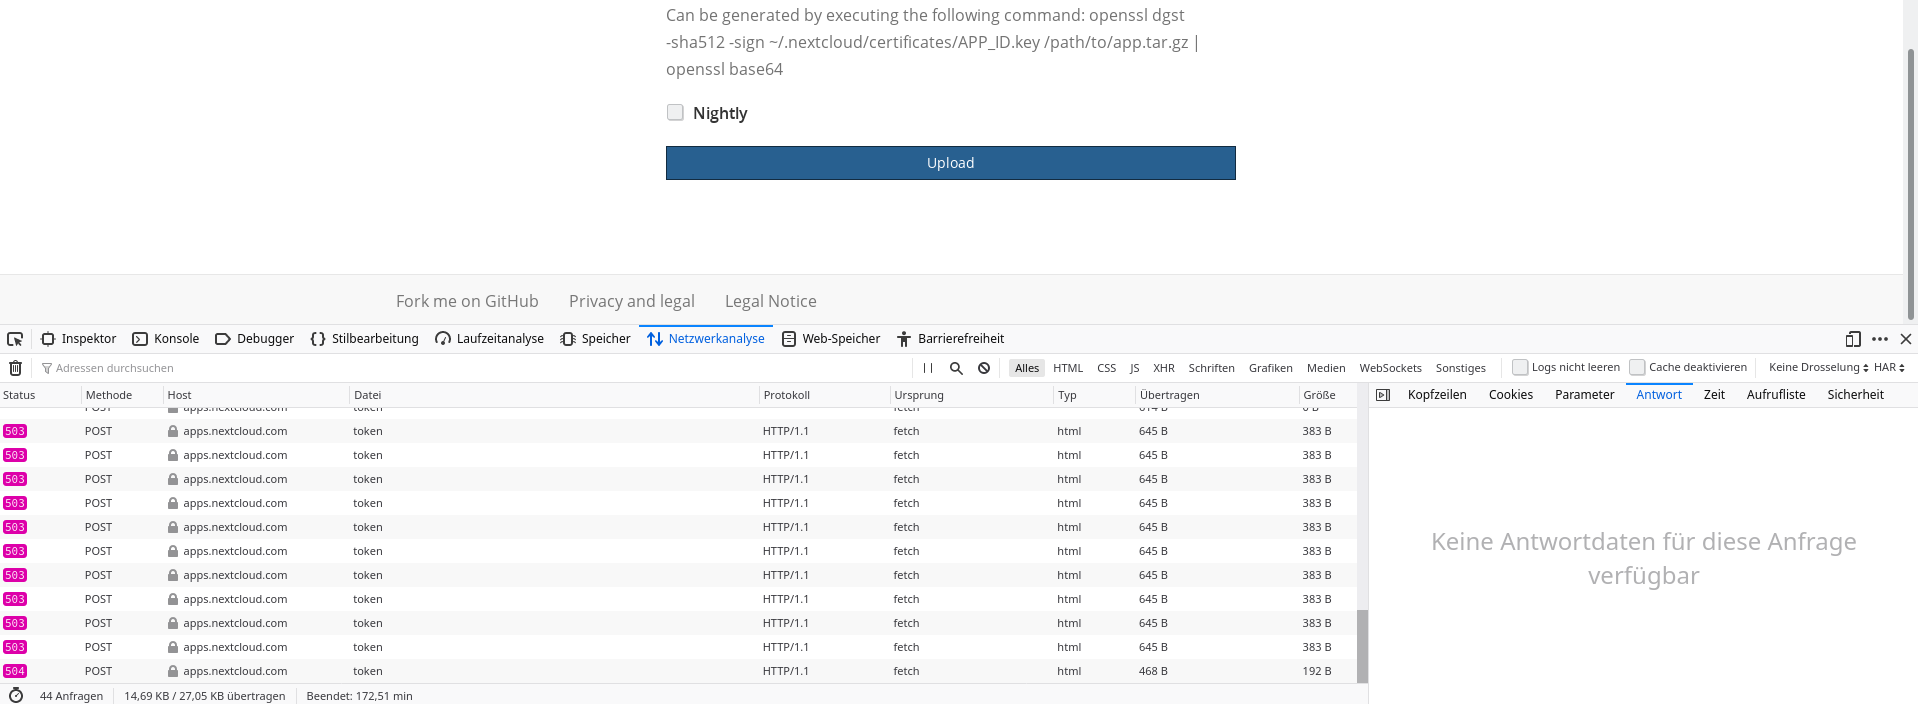Sort requests by Übertragen column
The width and height of the screenshot is (1918, 704).
pos(1217,395)
